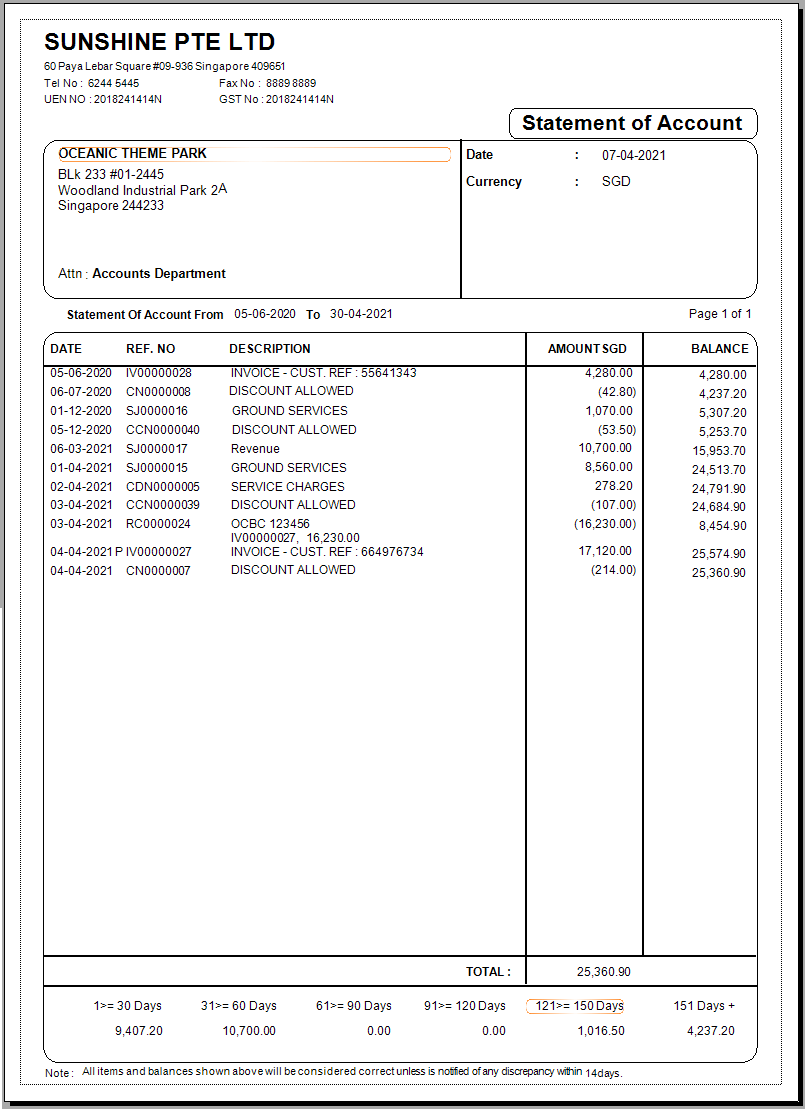808x1112 pixels.
Task: Select the SGD currency value
Action: [616, 182]
